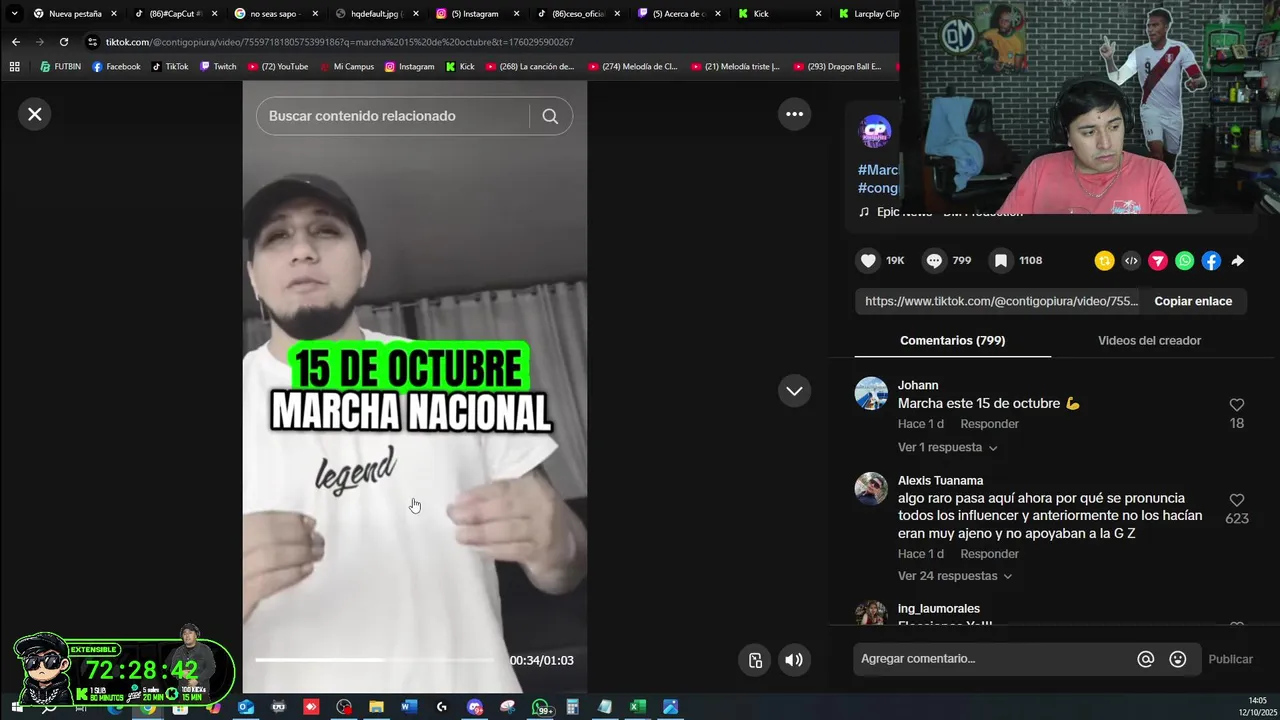The image size is (1280, 720).
Task: Select the Comentarios (799) tab
Action: coord(952,341)
